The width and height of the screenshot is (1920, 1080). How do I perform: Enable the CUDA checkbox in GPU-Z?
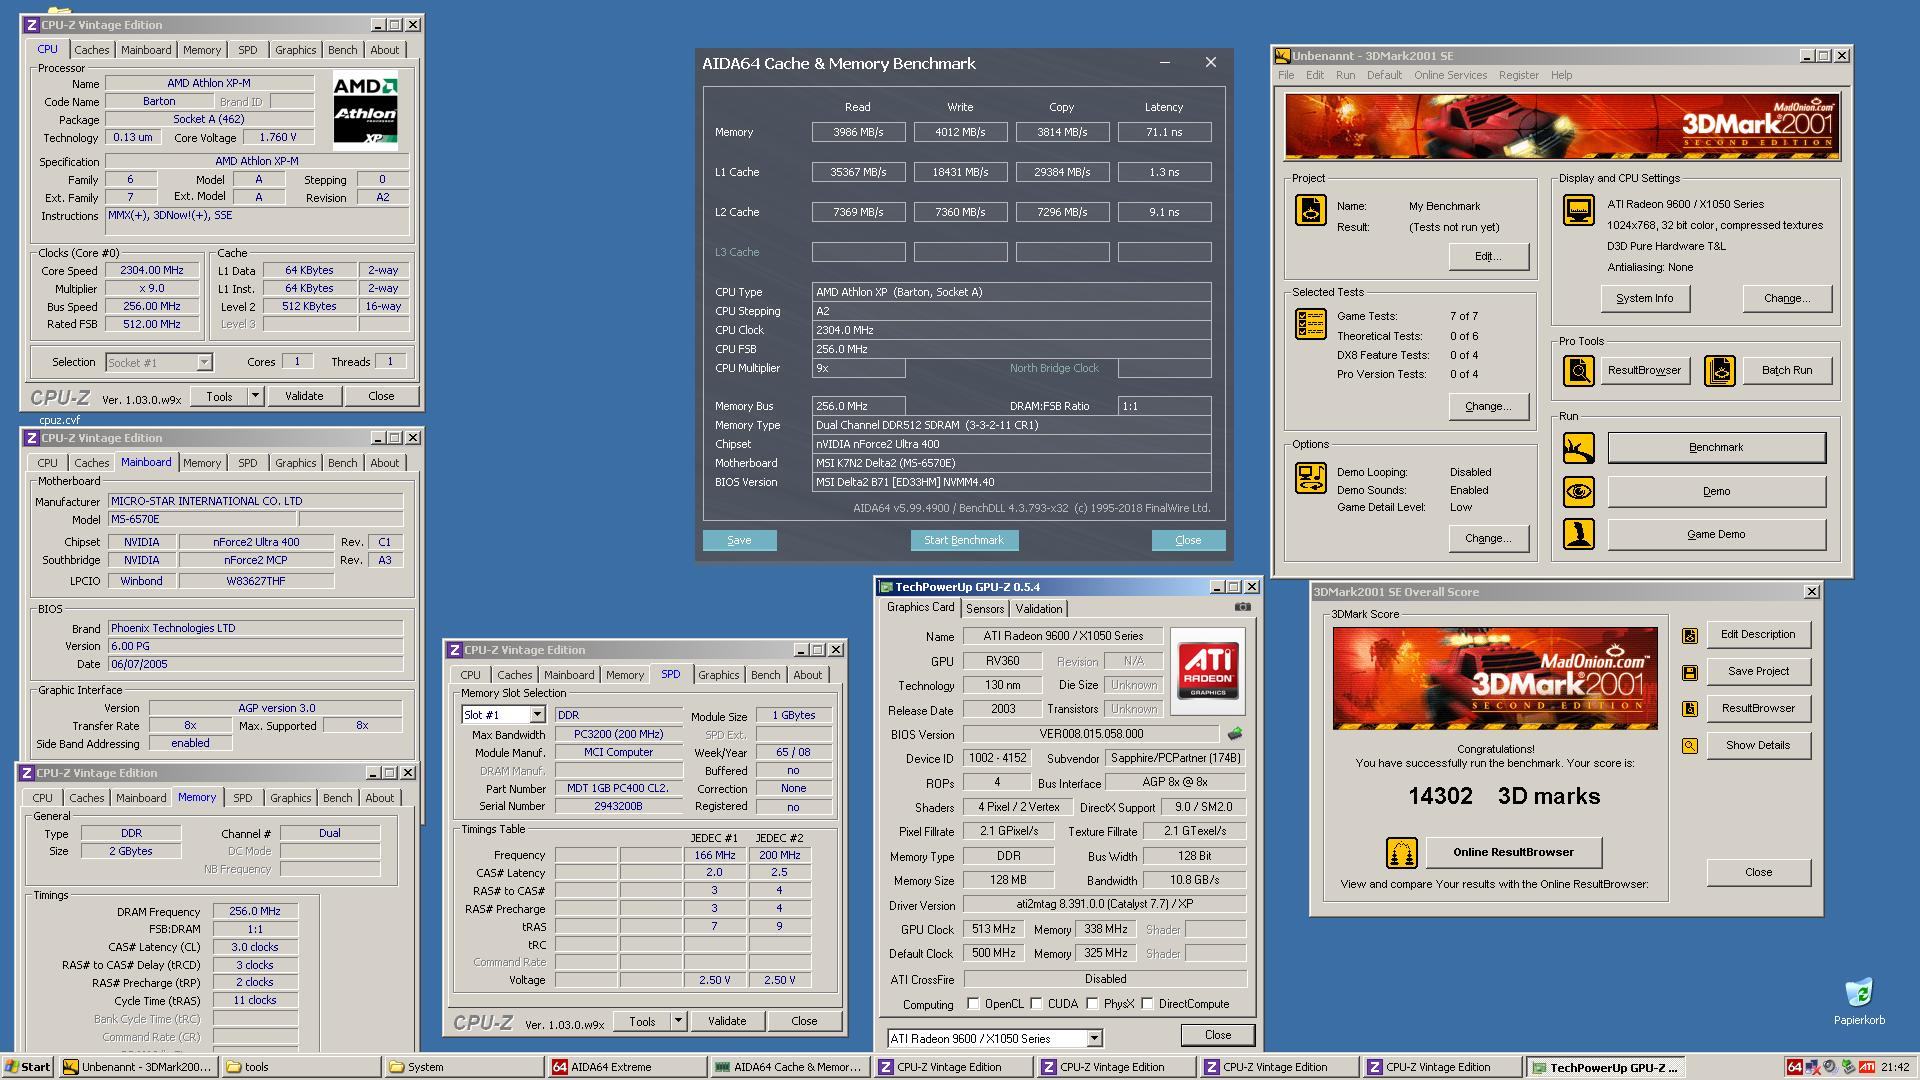[x=1037, y=1004]
